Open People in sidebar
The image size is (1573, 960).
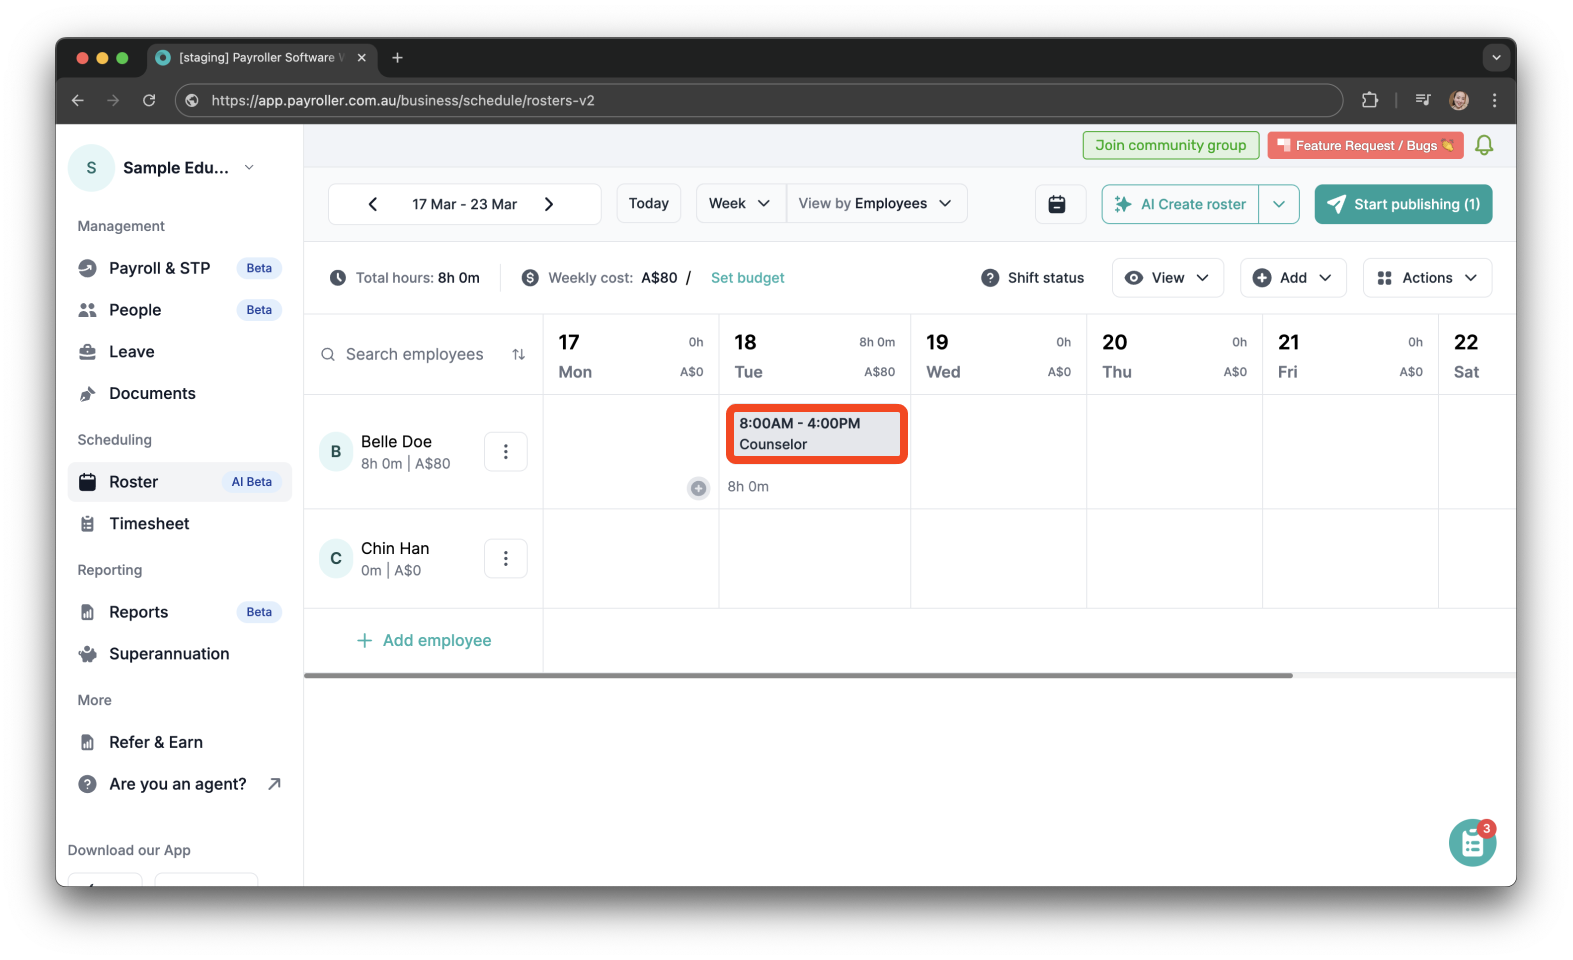[x=180, y=310]
